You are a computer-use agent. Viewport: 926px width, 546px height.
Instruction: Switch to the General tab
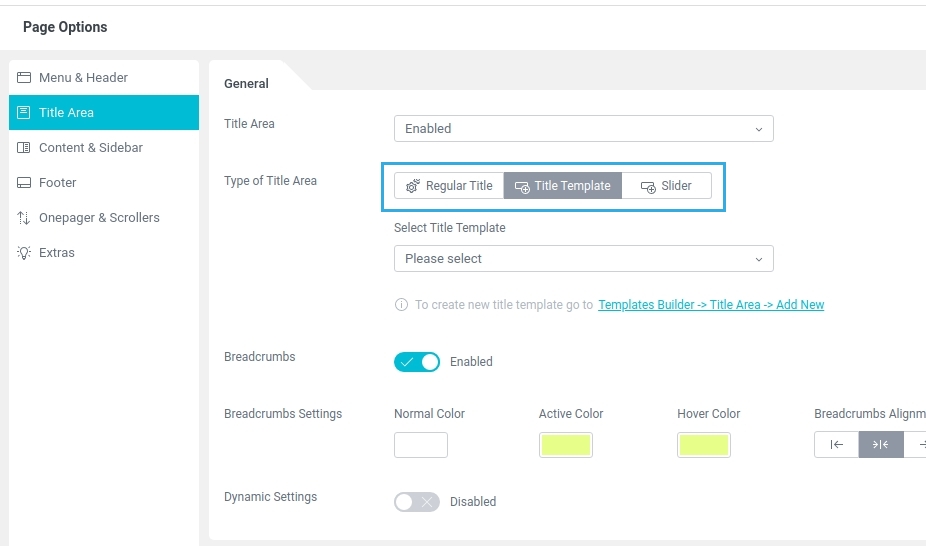(246, 84)
